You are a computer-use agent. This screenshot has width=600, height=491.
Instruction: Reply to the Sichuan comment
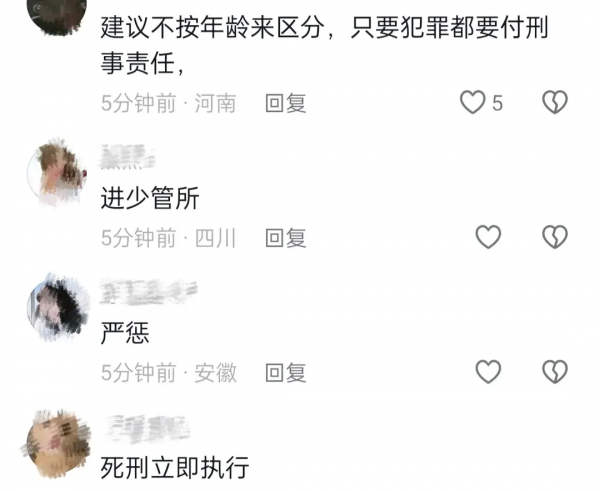tap(286, 238)
